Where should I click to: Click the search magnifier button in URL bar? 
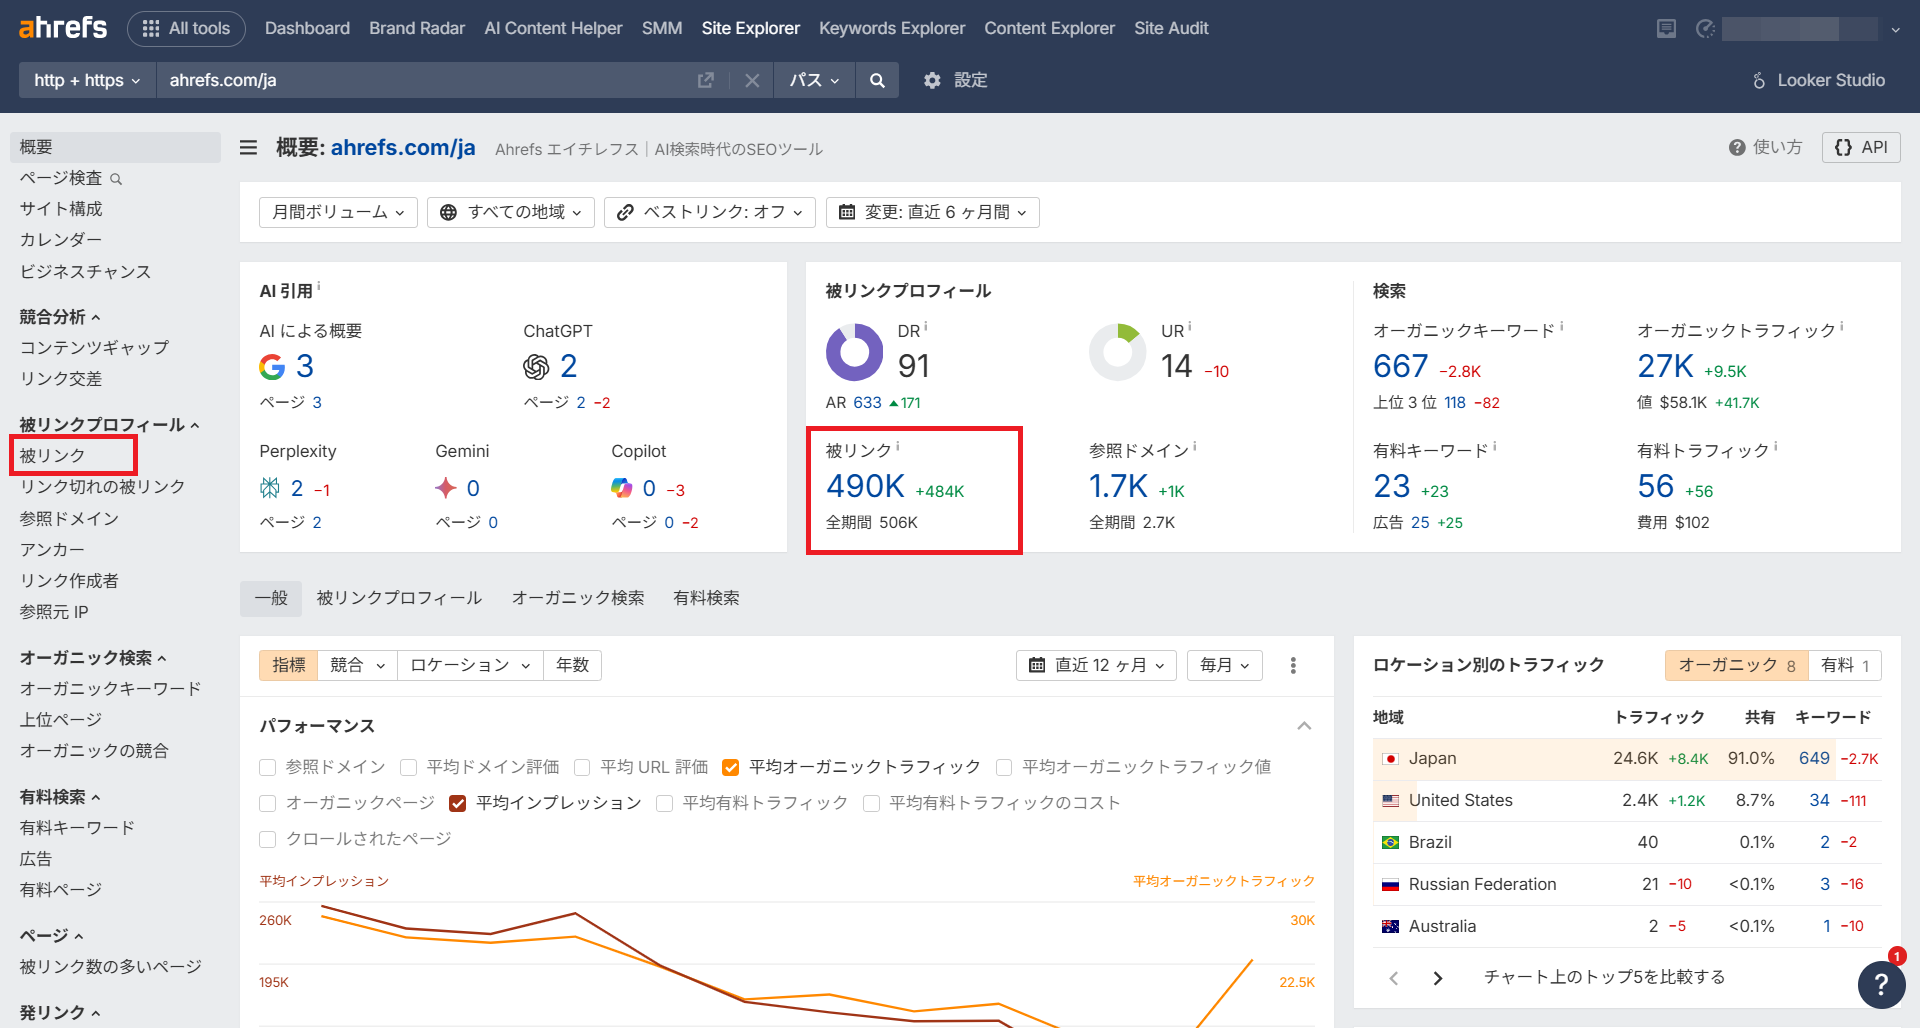pyautogui.click(x=877, y=80)
